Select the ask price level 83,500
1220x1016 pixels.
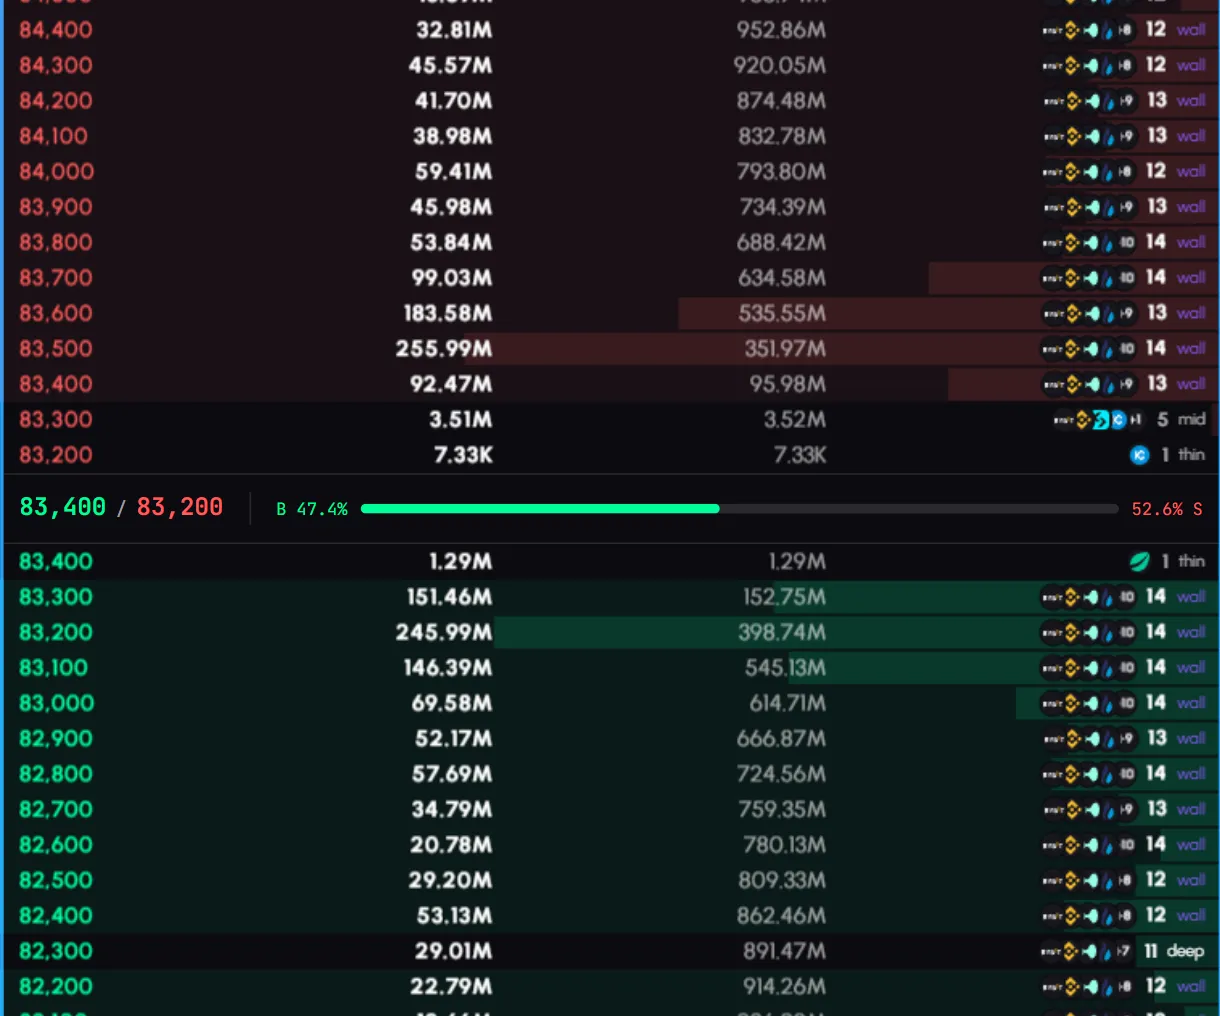tap(56, 349)
